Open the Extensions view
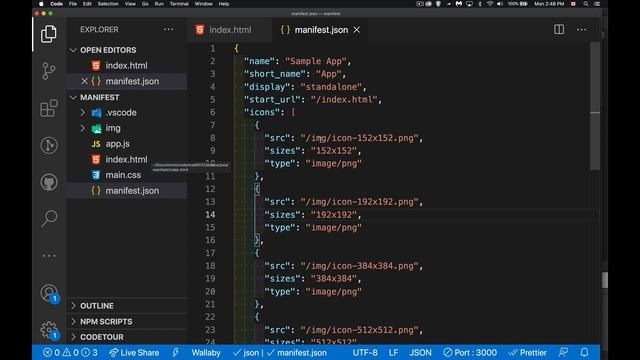Image resolution: width=640 pixels, height=360 pixels. [49, 108]
